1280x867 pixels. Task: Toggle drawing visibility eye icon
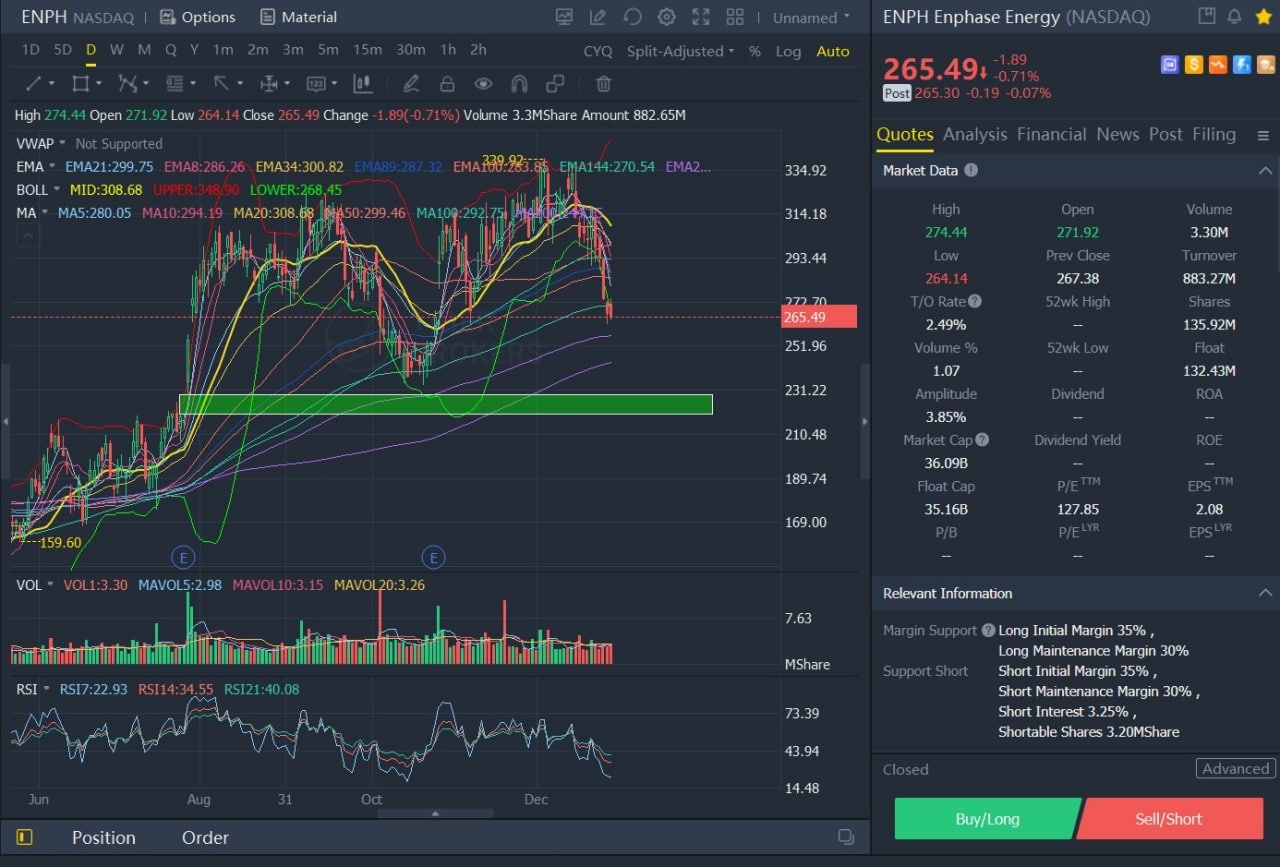(483, 84)
